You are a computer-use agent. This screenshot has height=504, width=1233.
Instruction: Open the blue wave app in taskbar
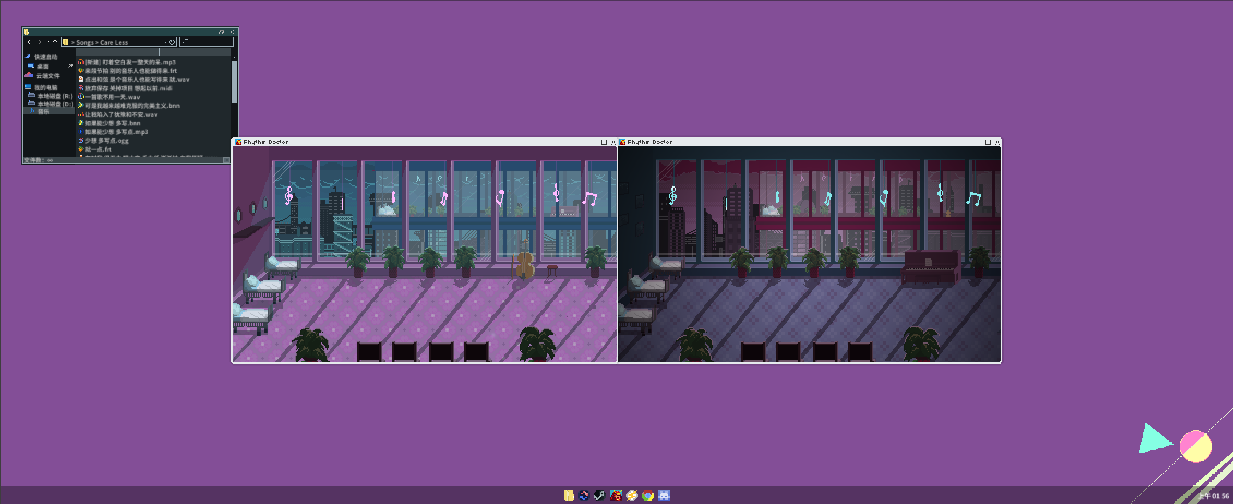coord(584,495)
